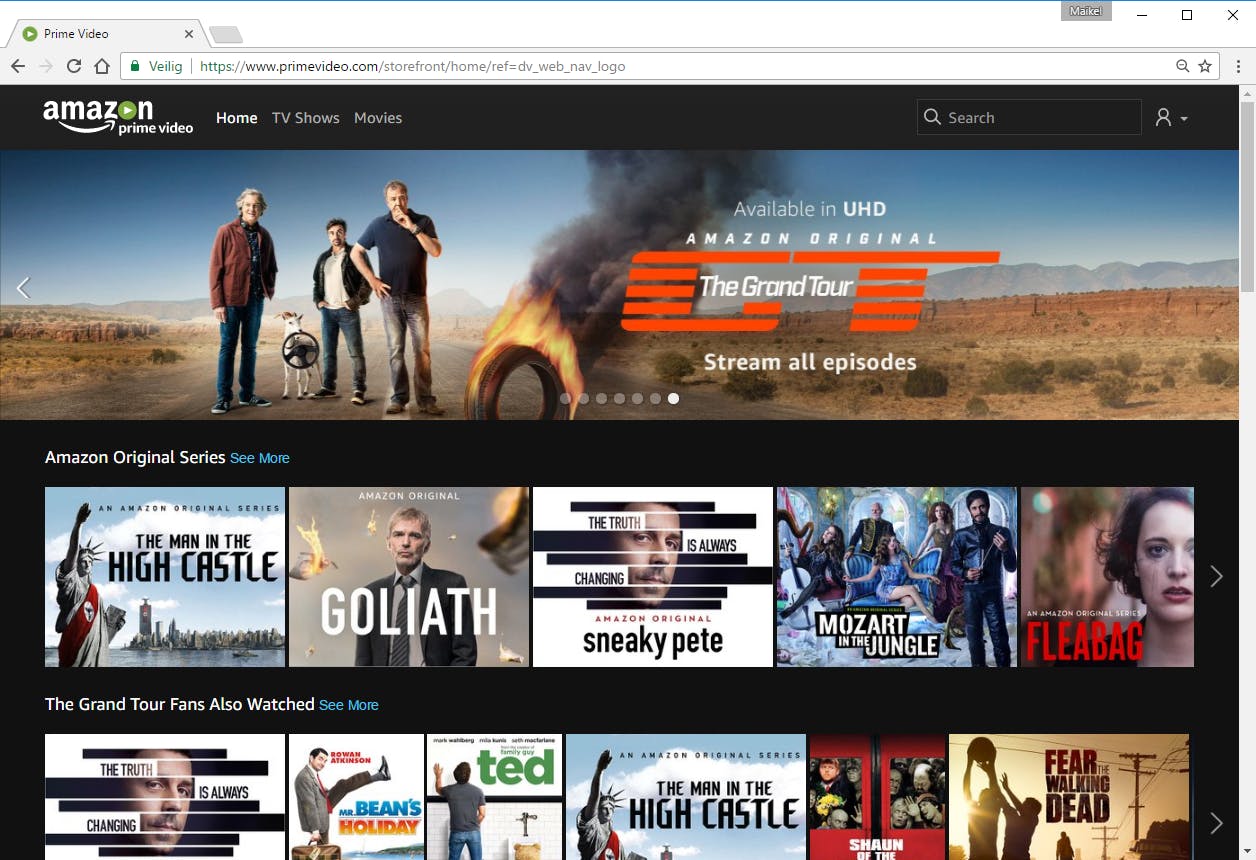Focus the Search input field

coord(1029,117)
